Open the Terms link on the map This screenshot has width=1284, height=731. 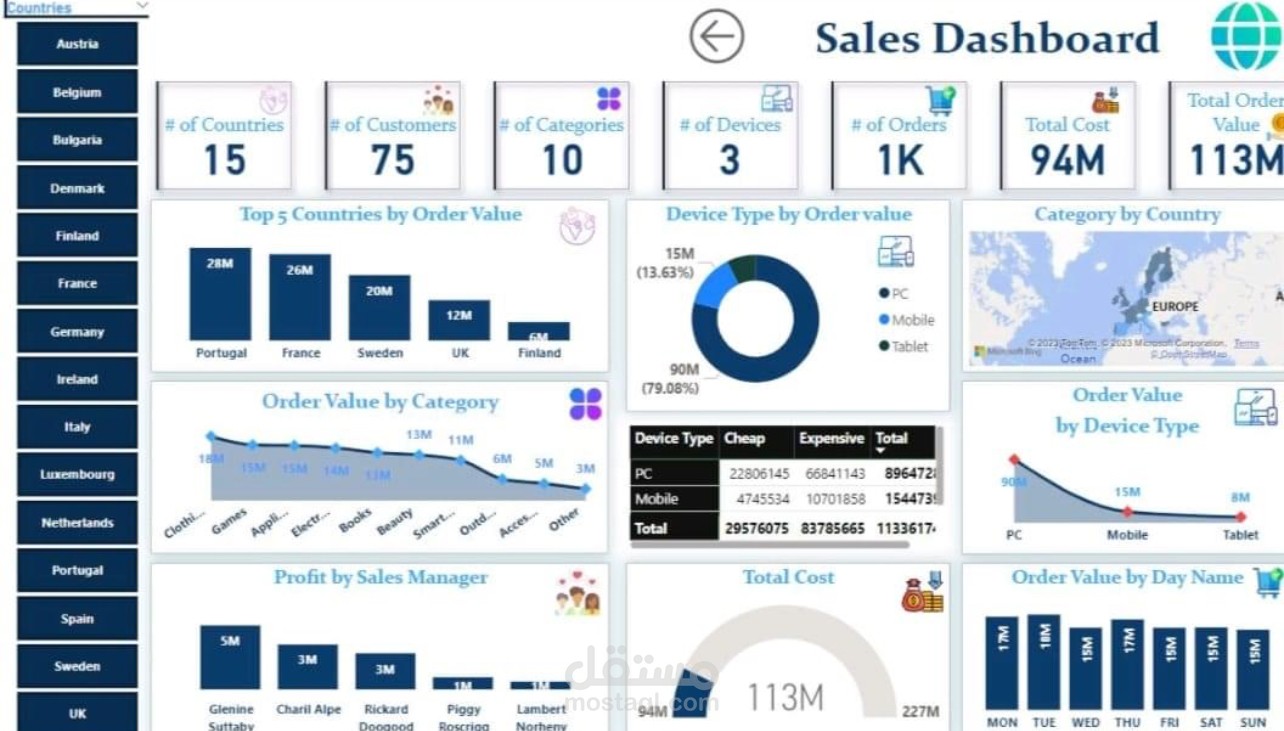[1246, 344]
